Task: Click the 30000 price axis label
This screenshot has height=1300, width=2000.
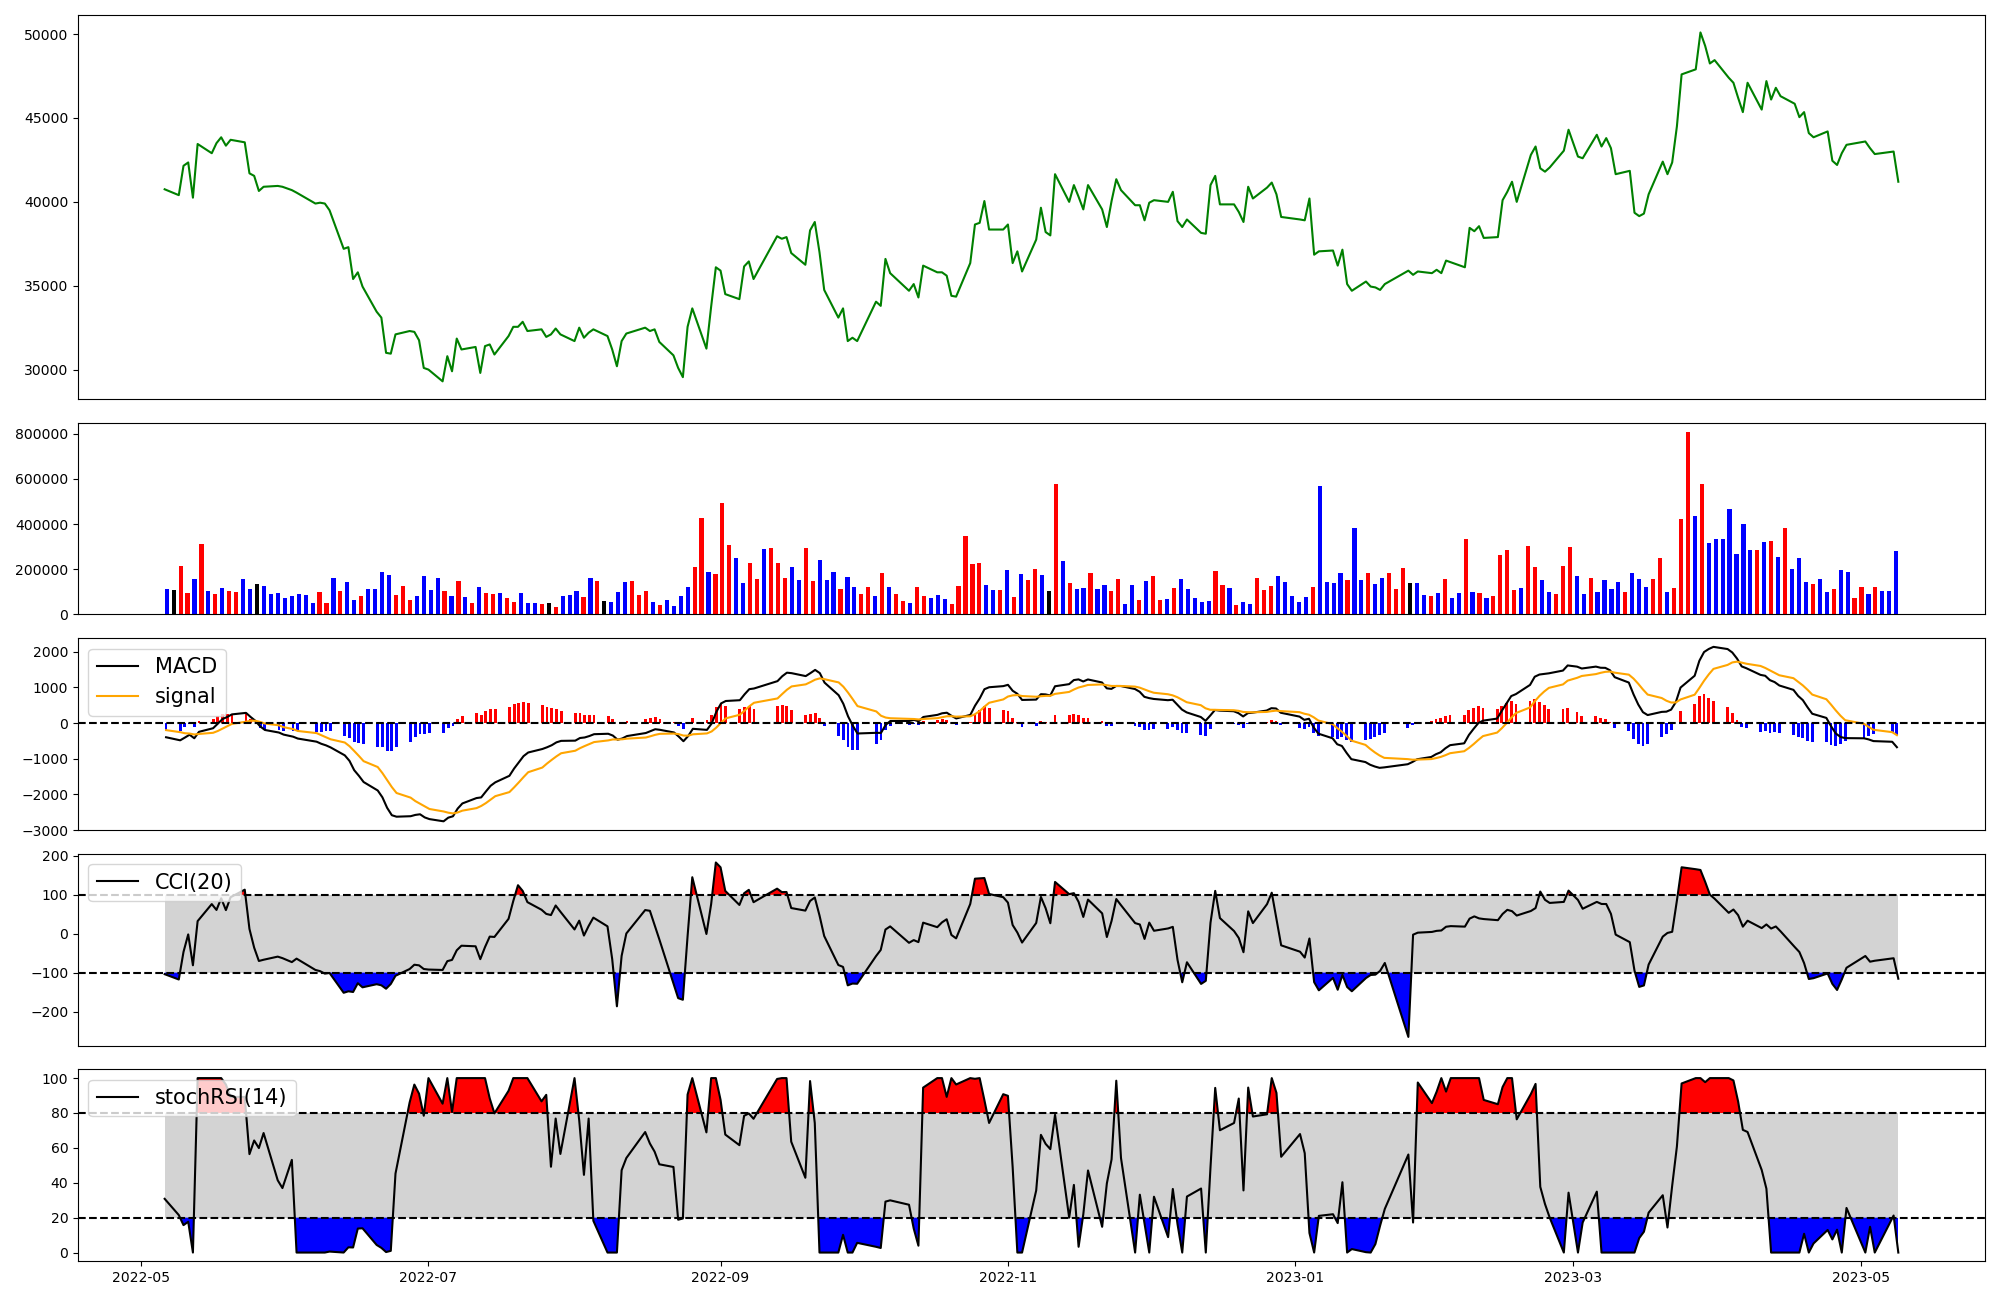Action: 45,370
